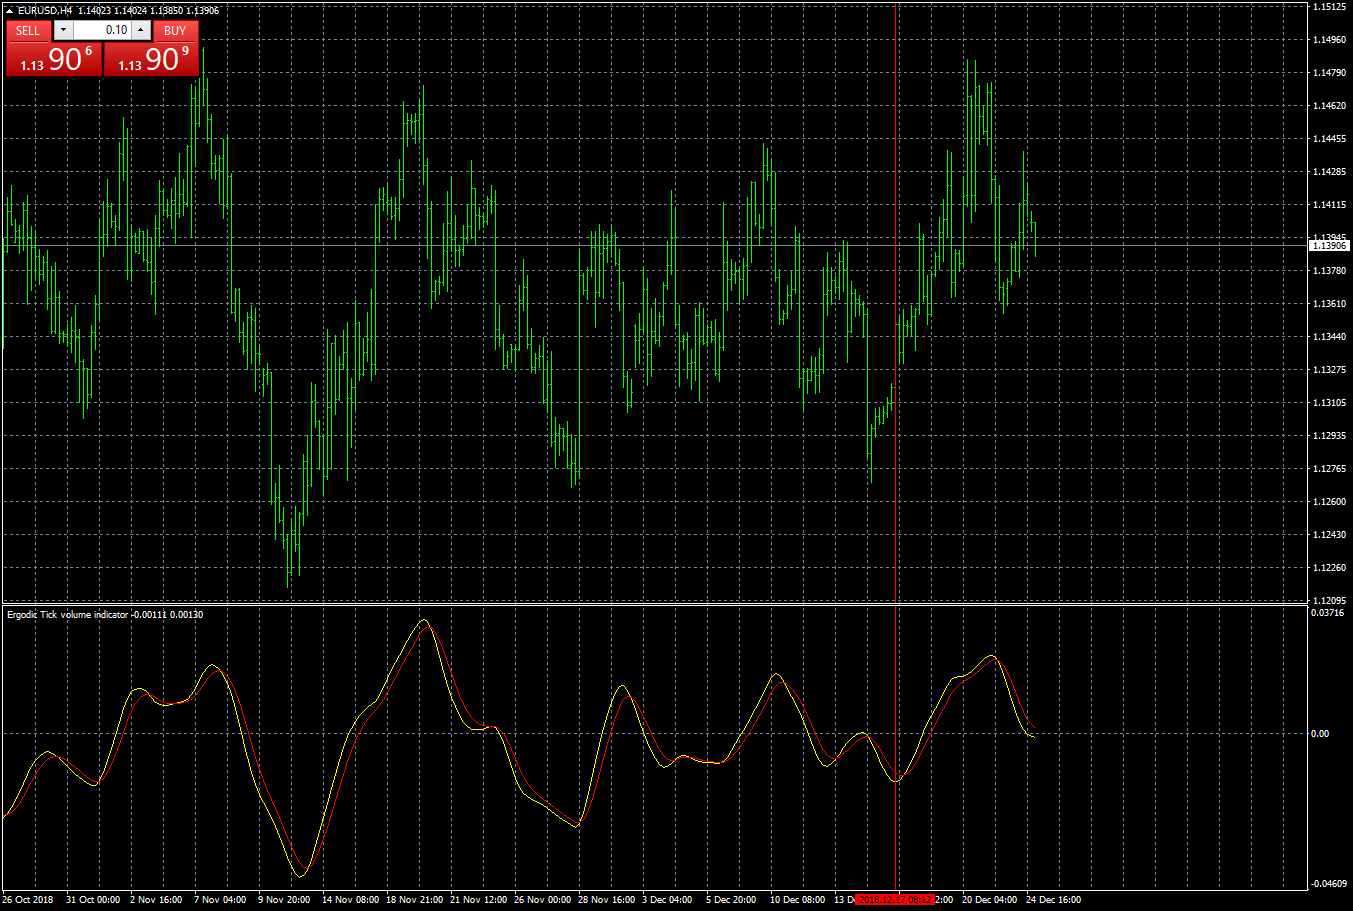
Task: Click the 9 Nov 20:00 time label
Action: pos(284,900)
